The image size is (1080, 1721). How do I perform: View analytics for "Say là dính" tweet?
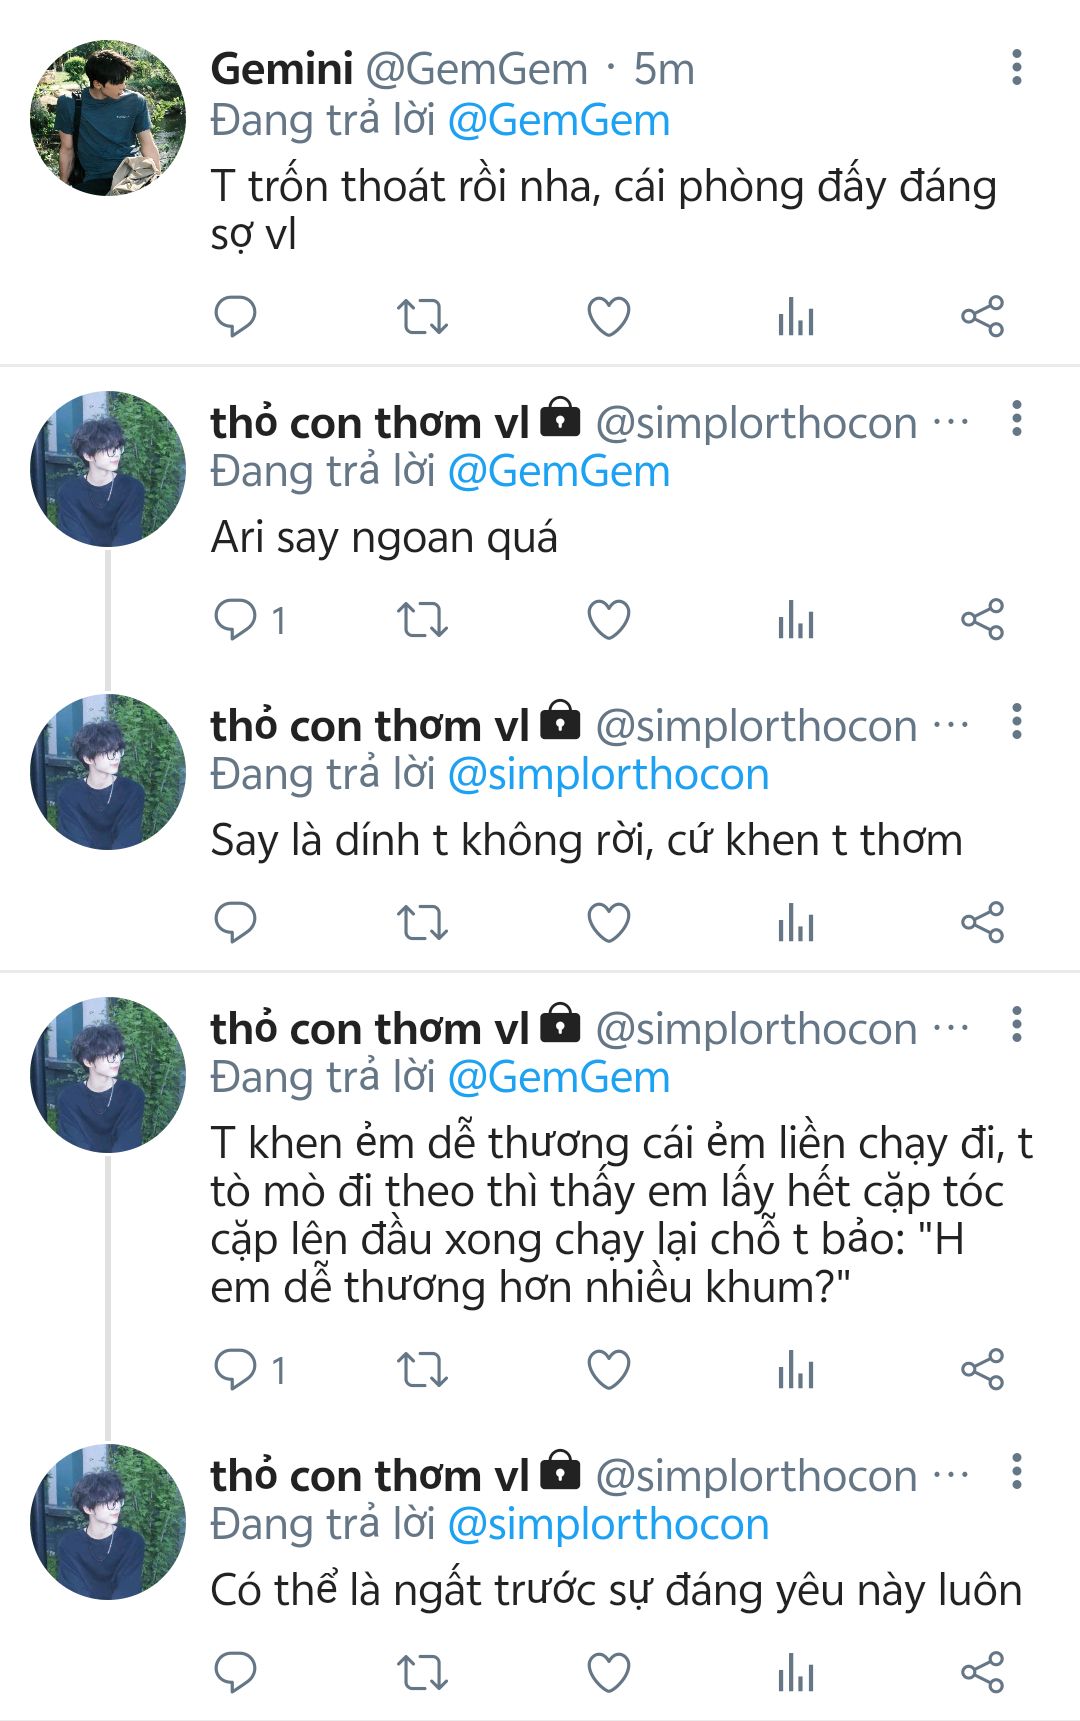(x=796, y=922)
